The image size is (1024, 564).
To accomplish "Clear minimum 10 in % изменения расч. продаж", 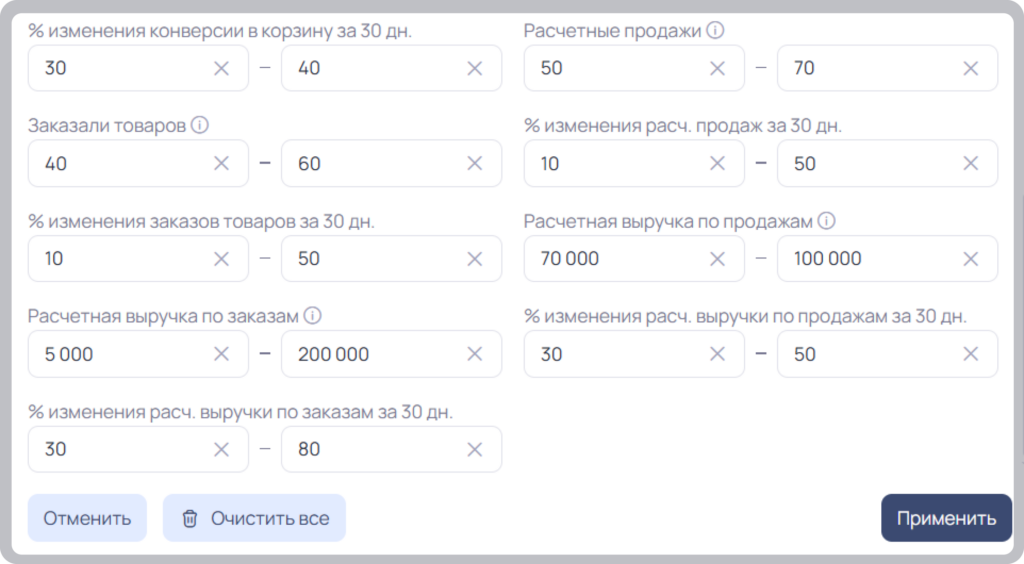I will tap(717, 163).
